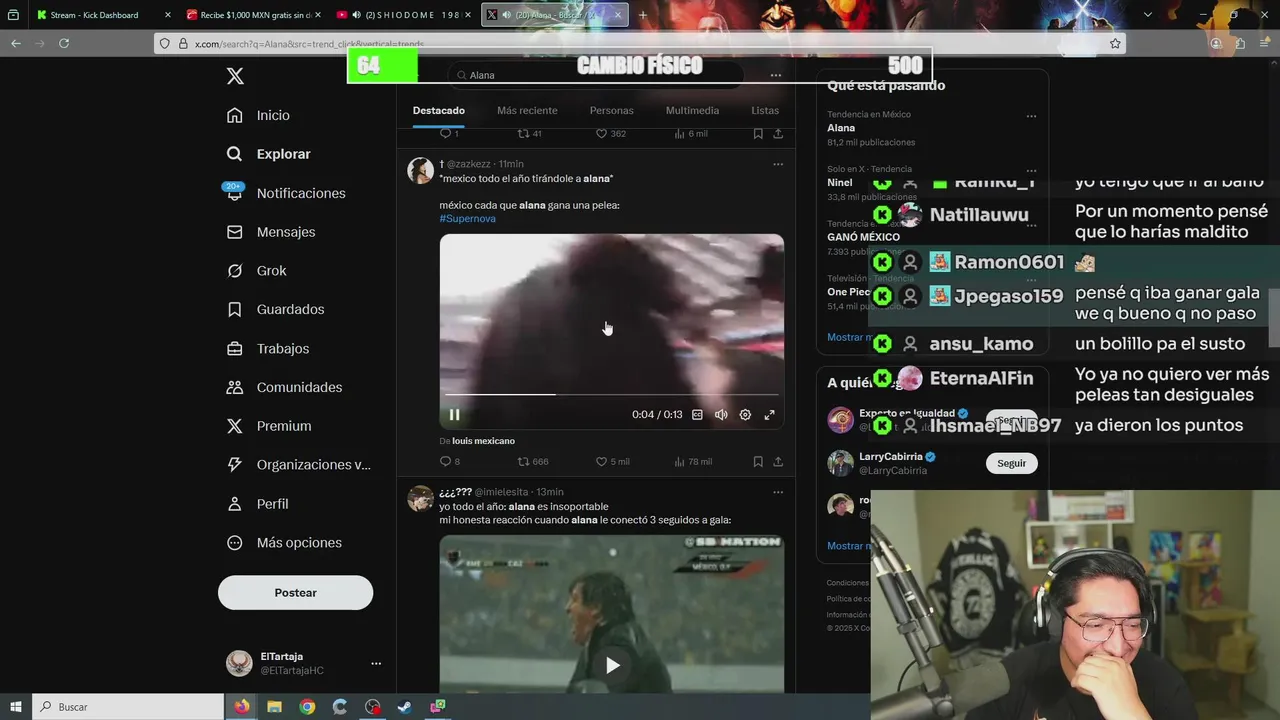The image size is (1280, 720).
Task: Open Chrome from the taskbar
Action: click(307, 707)
